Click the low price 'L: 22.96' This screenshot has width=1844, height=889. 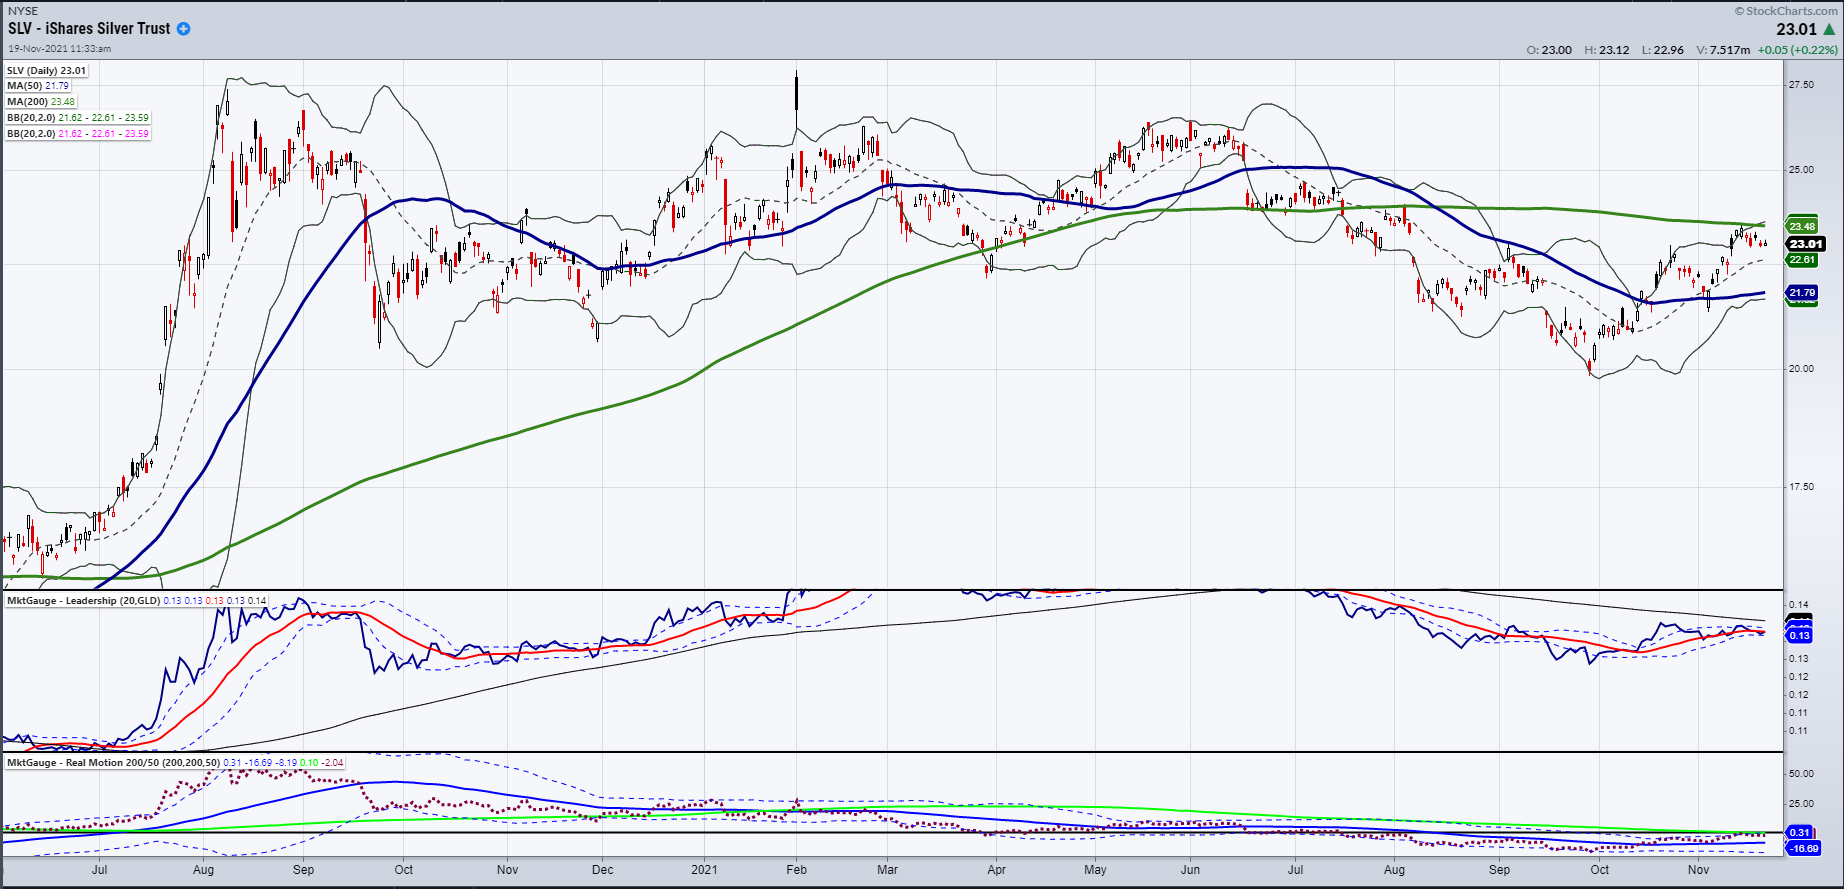coord(1663,50)
